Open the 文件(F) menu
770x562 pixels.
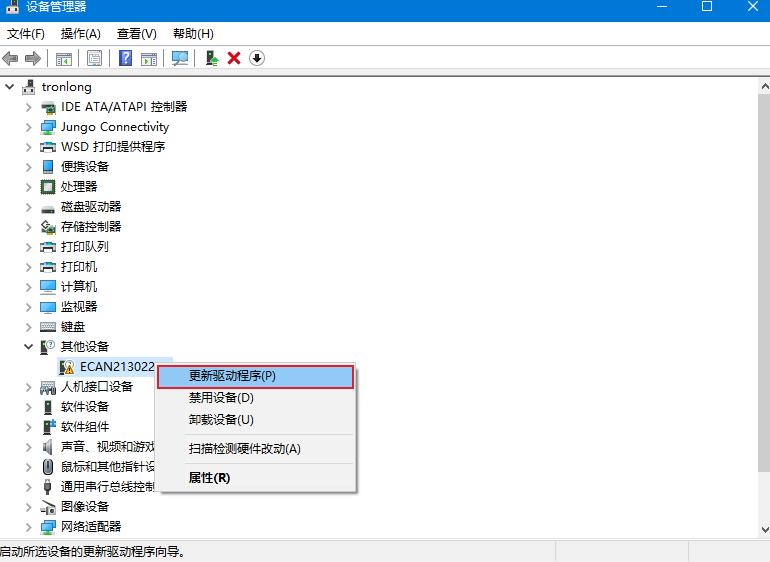pyautogui.click(x=26, y=34)
